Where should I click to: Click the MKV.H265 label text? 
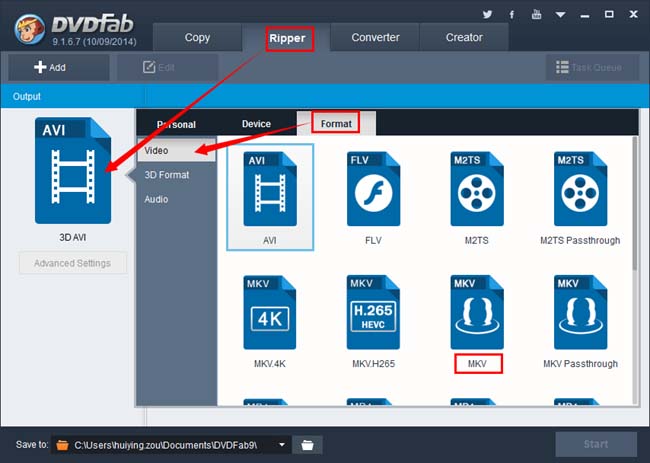(374, 364)
